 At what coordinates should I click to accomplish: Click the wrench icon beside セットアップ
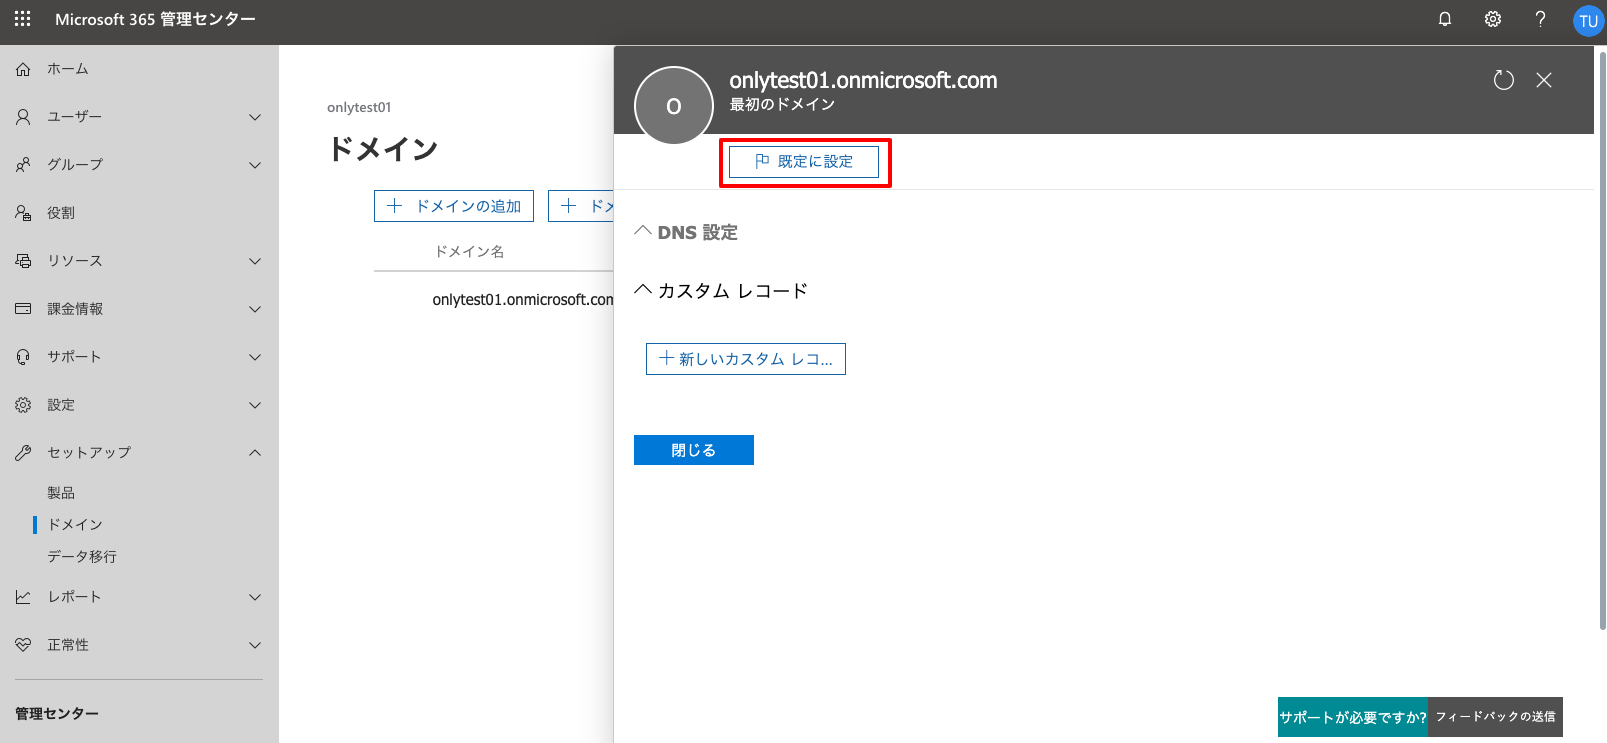23,453
